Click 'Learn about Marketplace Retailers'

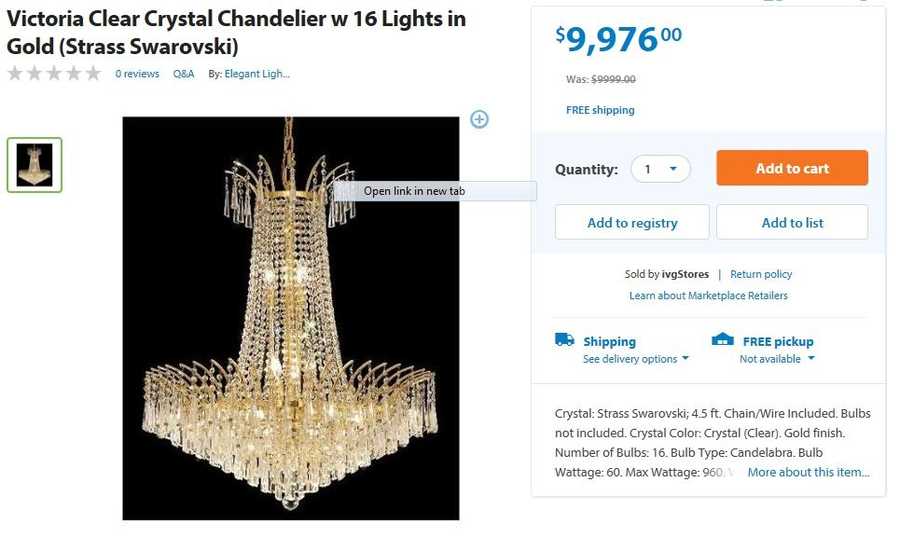[708, 296]
